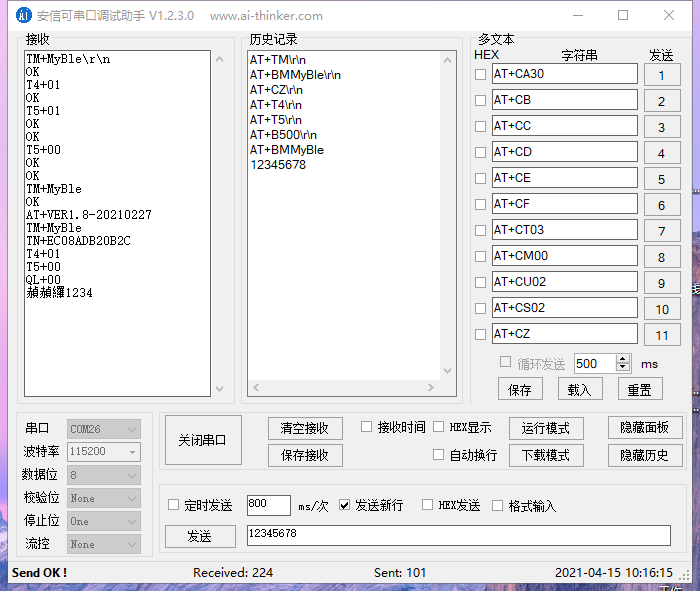This screenshot has height=591, width=700.
Task: Click the 发送 send button
Action: 200,536
